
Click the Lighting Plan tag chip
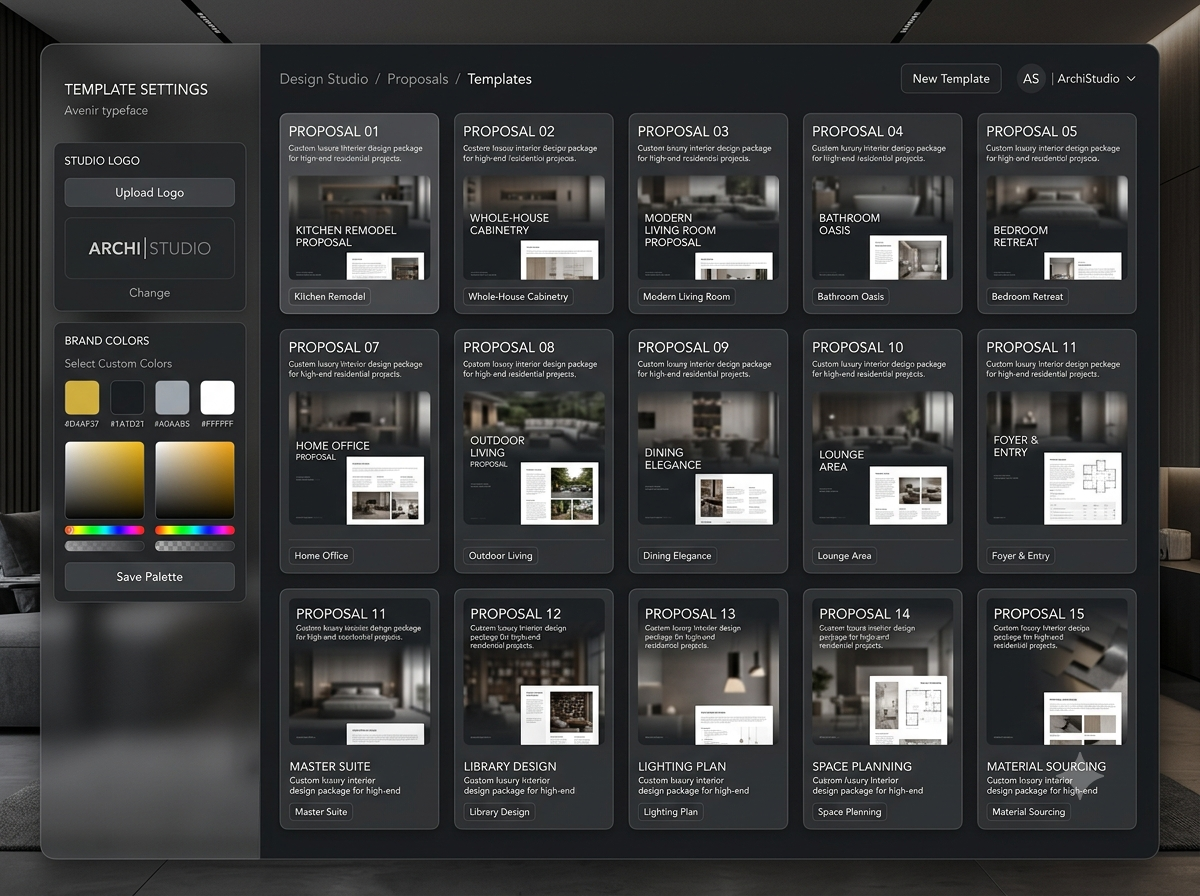(x=670, y=812)
